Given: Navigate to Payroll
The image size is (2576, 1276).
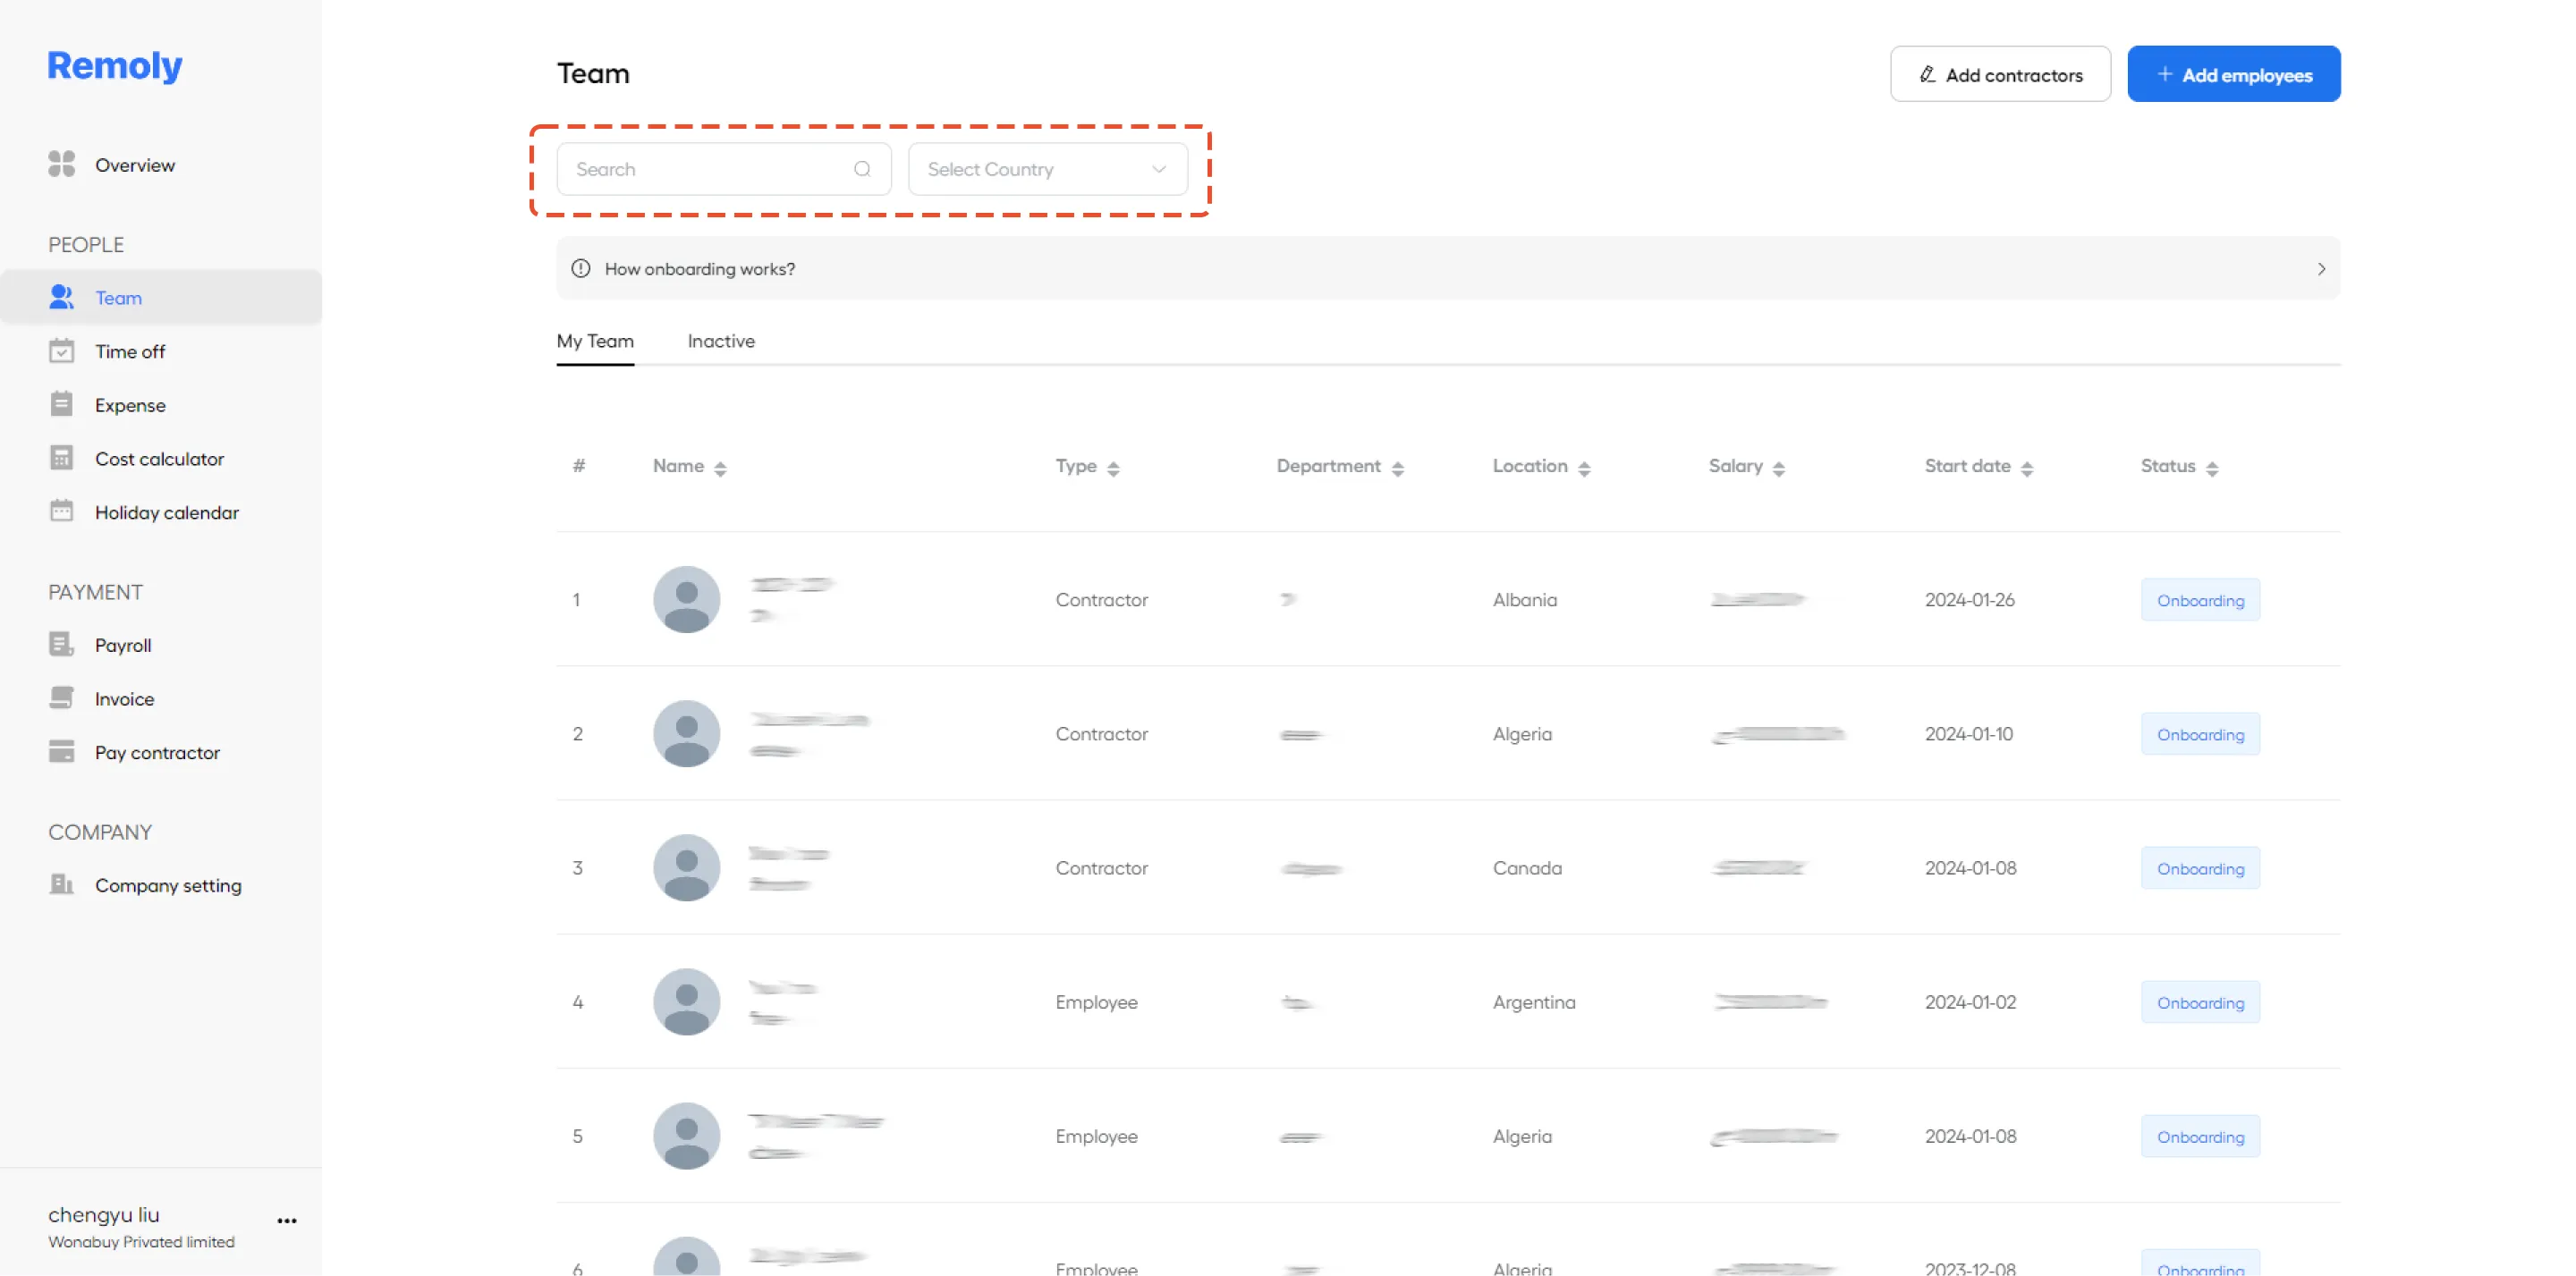Looking at the screenshot, I should click(x=123, y=645).
